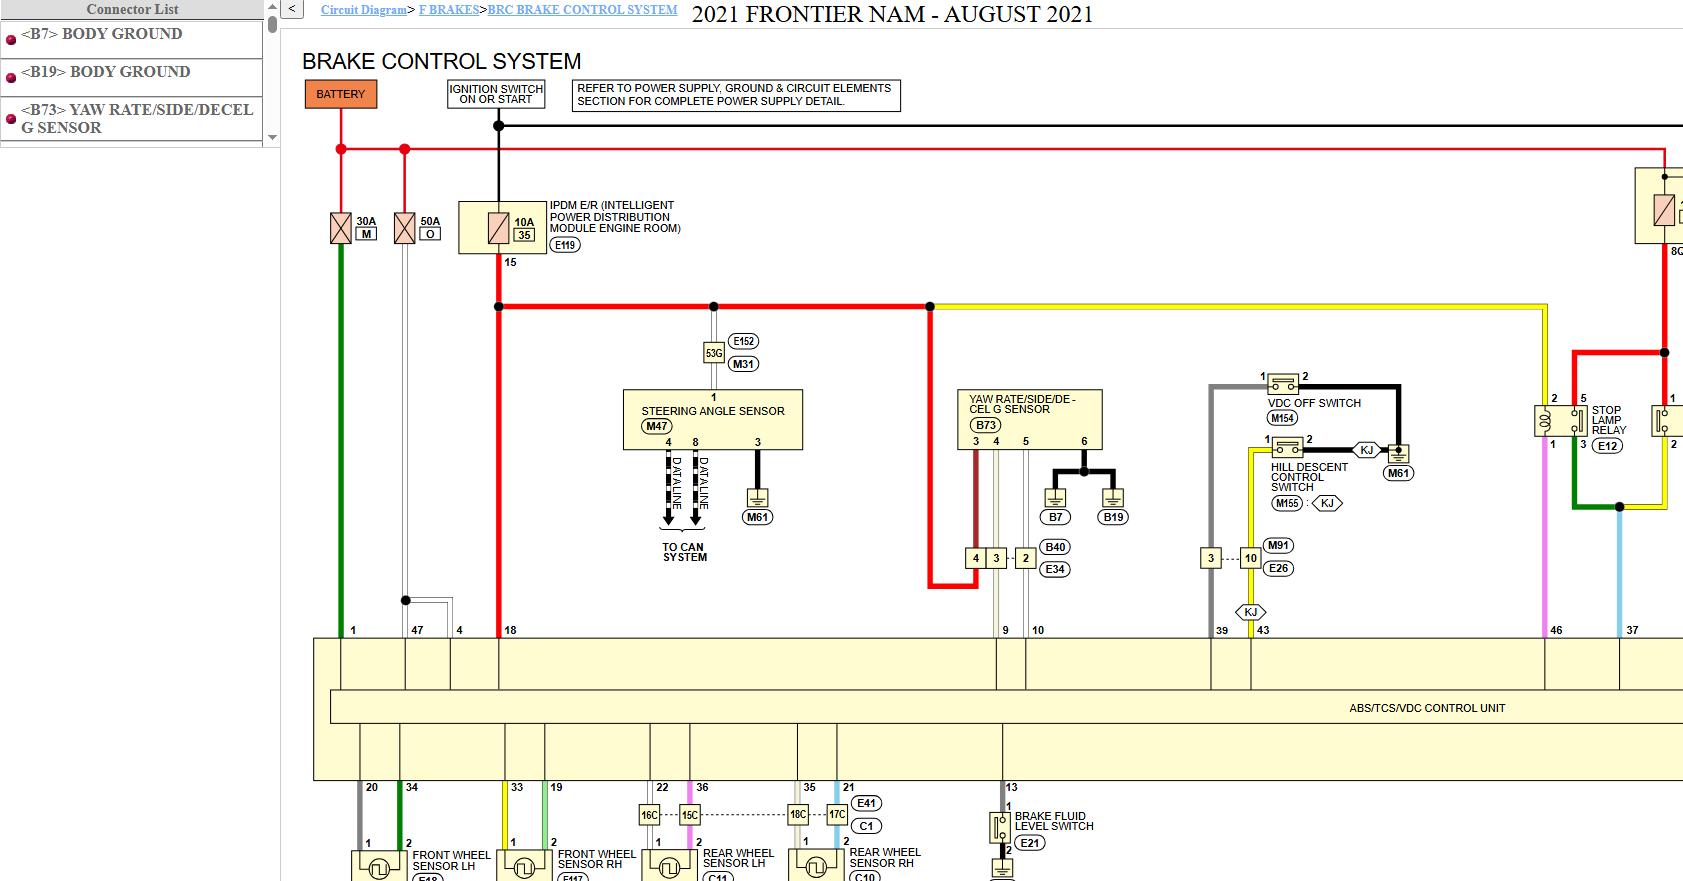Select the M155 connector label
The height and width of the screenshot is (881, 1683).
(1287, 503)
